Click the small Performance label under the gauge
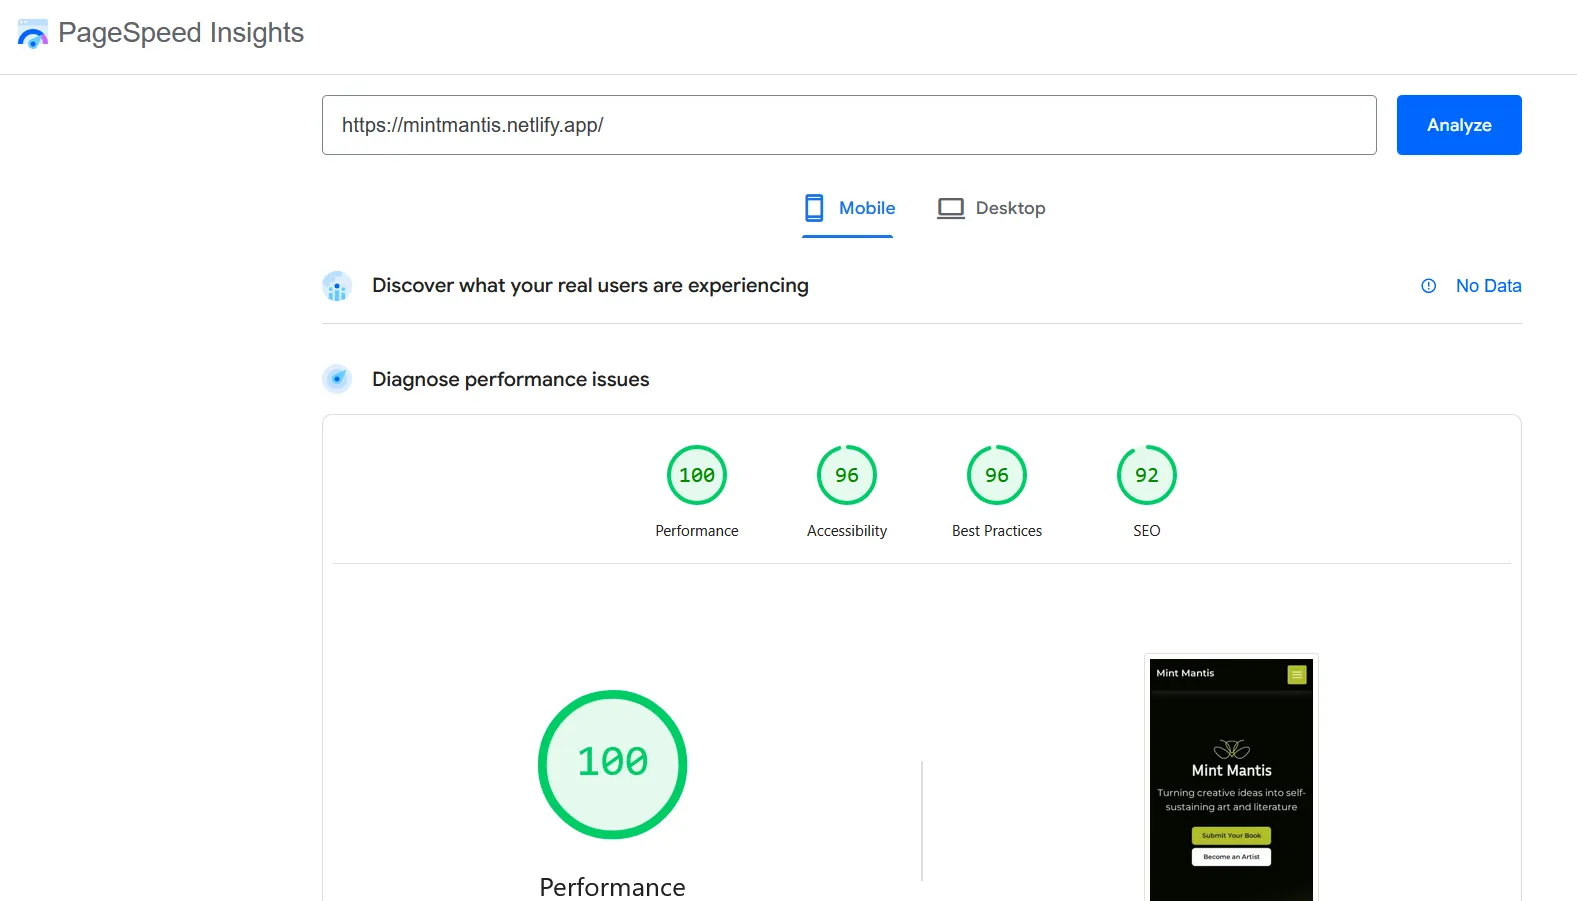1577x901 pixels. (x=697, y=531)
